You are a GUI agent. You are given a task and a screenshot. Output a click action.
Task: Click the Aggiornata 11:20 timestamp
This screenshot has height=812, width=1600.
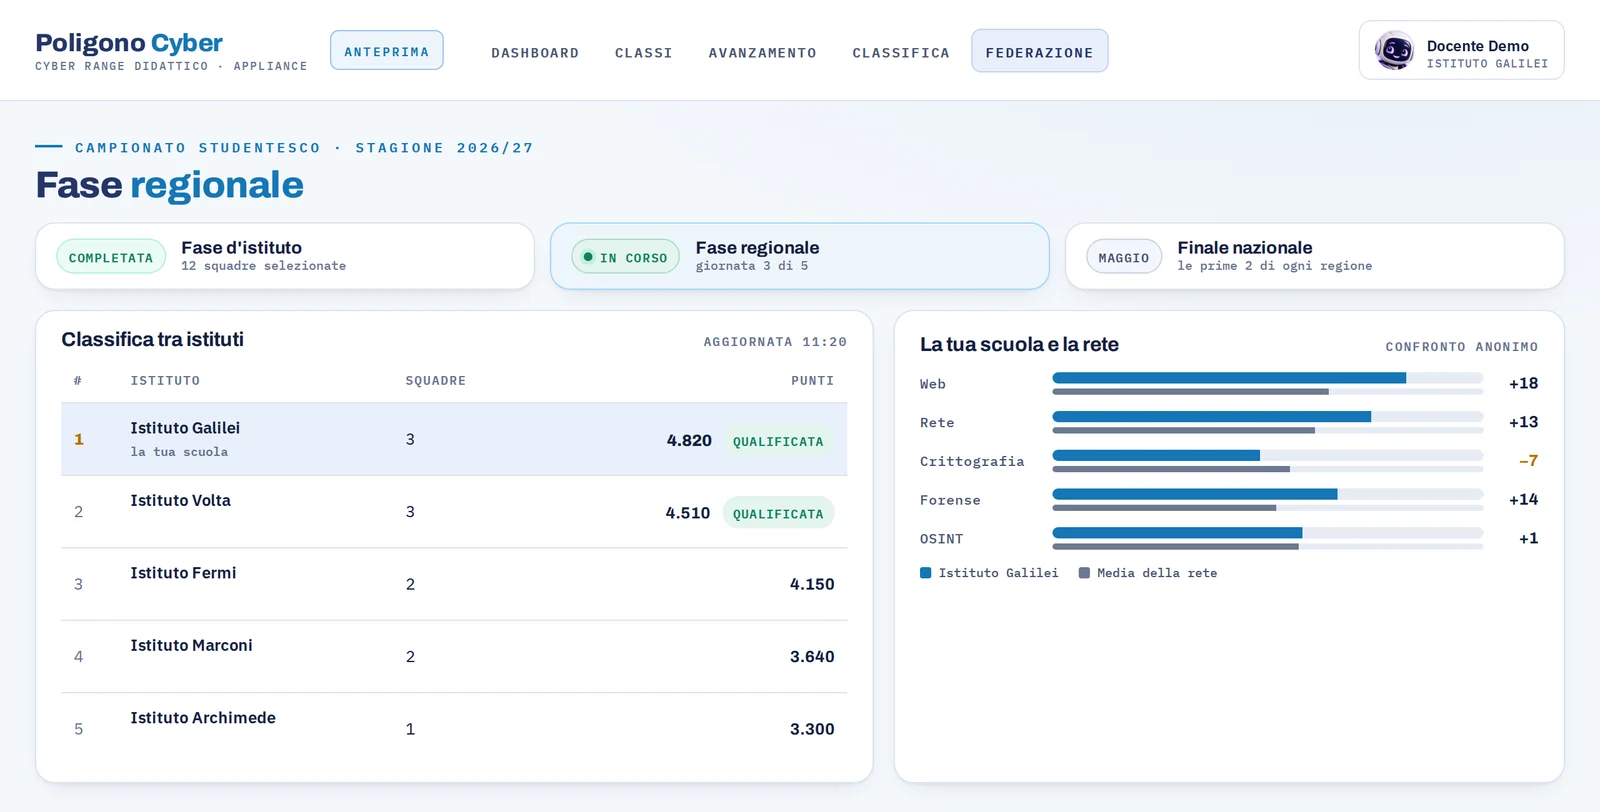(x=775, y=342)
